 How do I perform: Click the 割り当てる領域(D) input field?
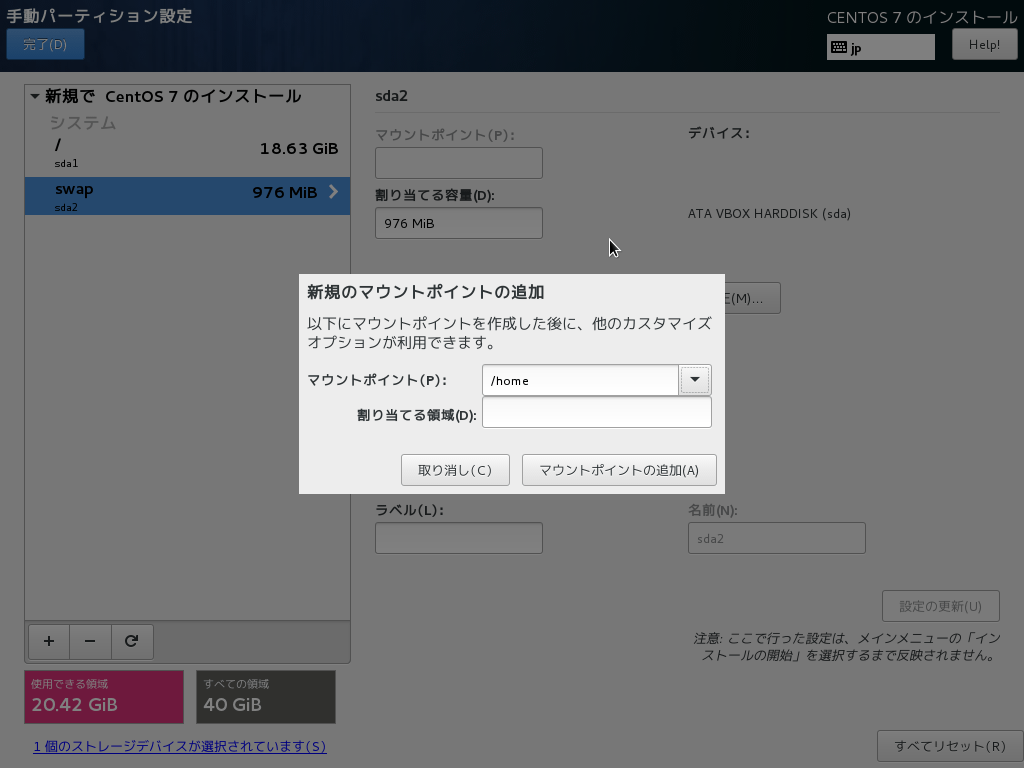pos(597,412)
